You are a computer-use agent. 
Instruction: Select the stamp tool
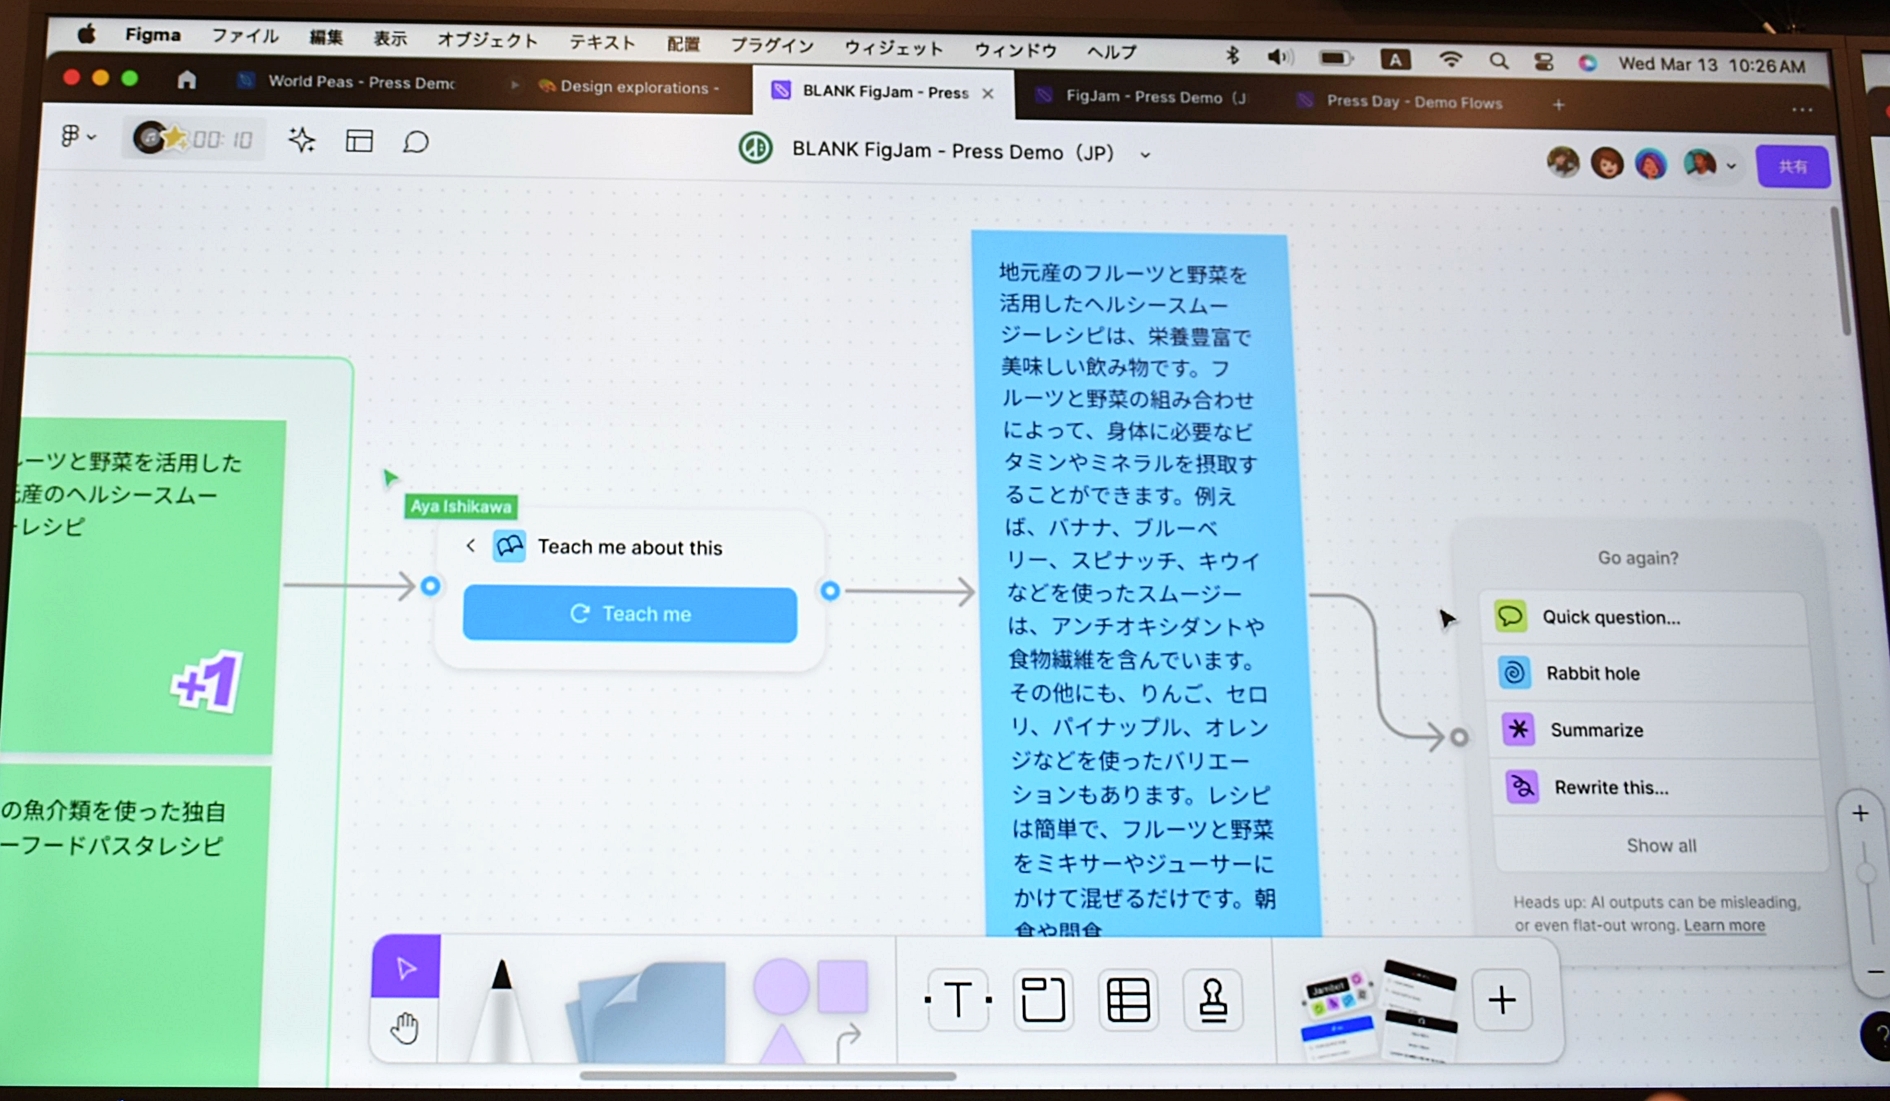(1213, 999)
